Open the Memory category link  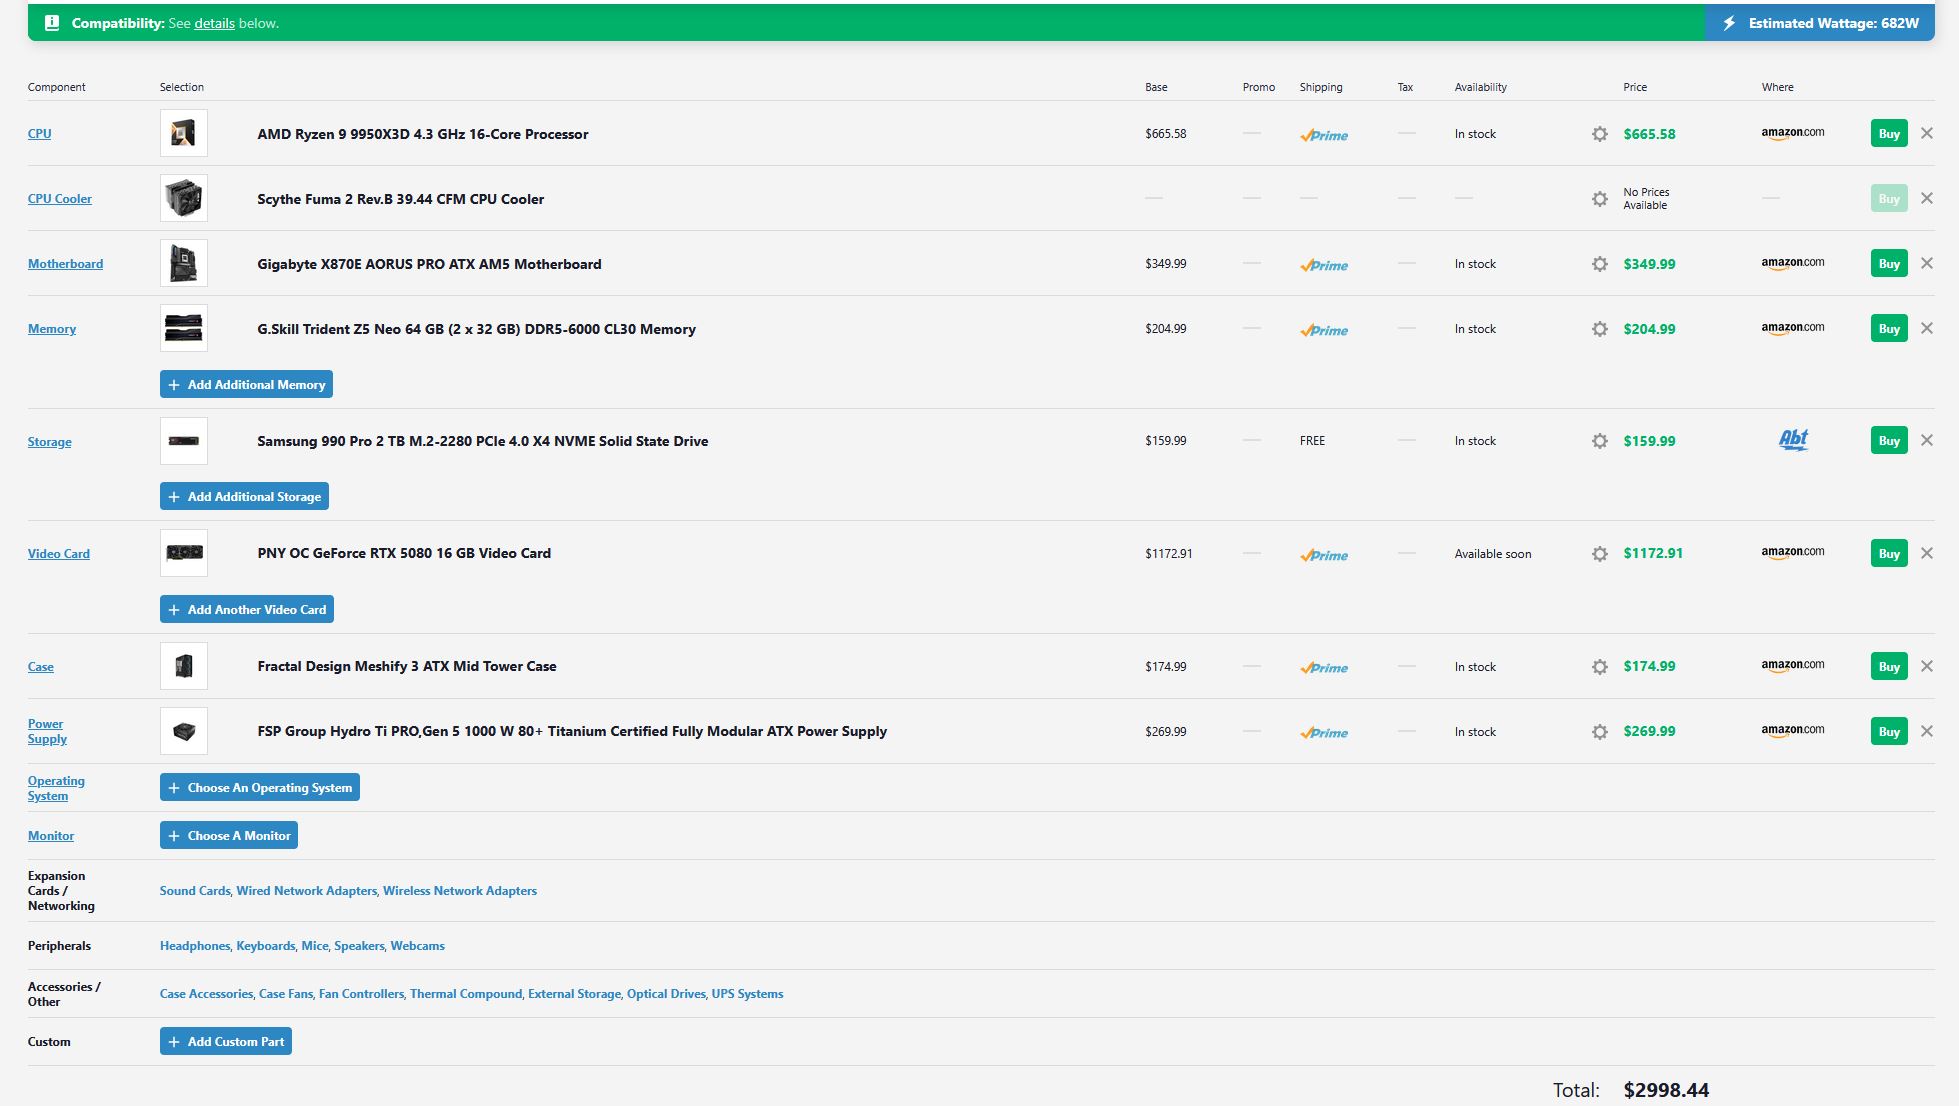(52, 328)
